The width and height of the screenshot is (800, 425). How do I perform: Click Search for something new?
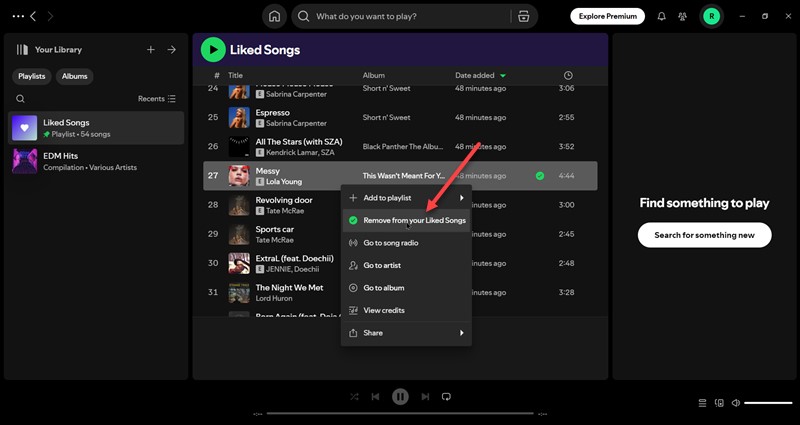704,235
